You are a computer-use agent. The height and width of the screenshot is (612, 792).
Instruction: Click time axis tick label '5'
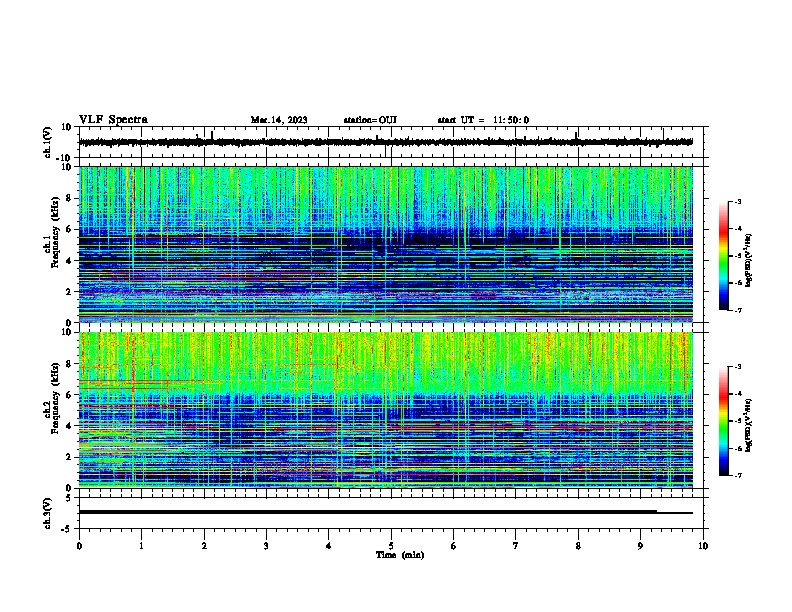(x=391, y=546)
